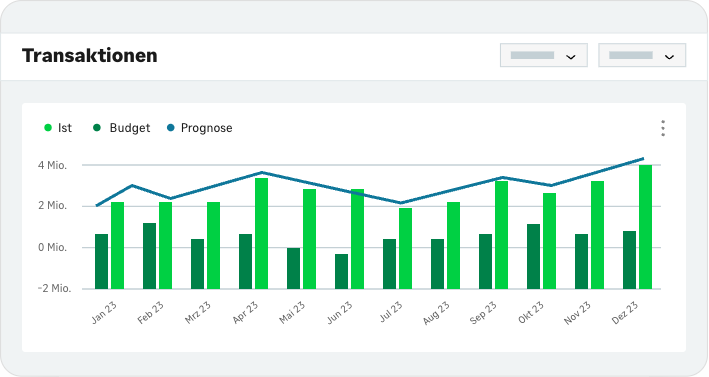The image size is (709, 377).
Task: Click the Jan 23 axis label
Action: (104, 312)
